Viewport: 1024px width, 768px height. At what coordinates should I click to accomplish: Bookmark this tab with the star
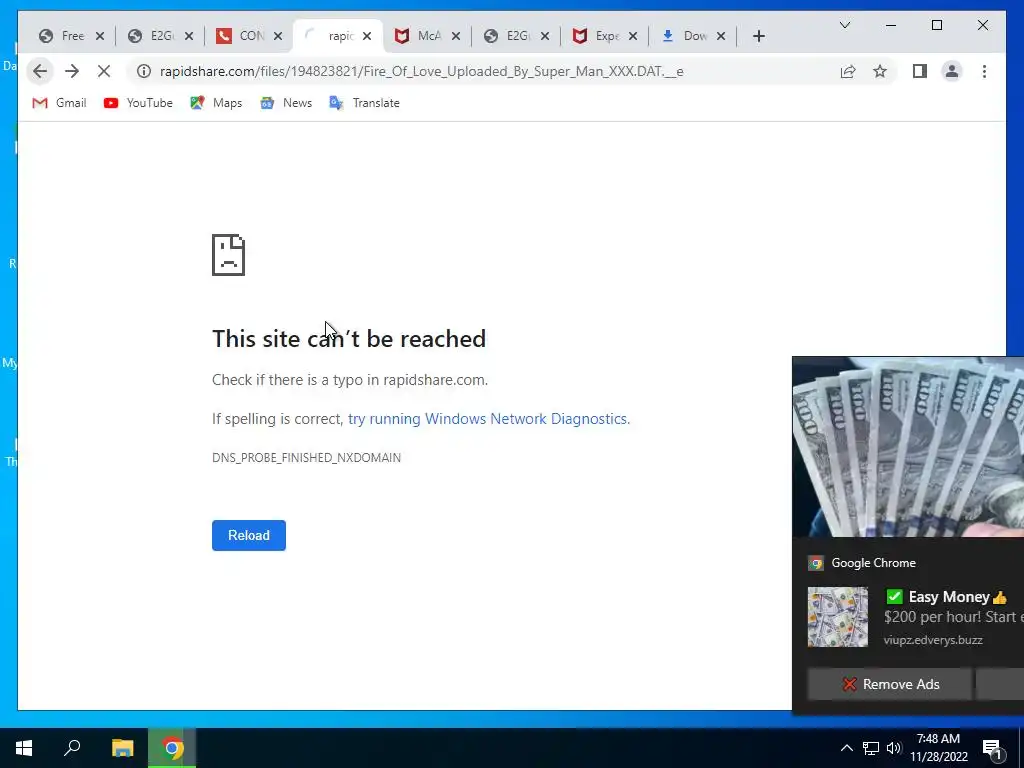coord(880,71)
